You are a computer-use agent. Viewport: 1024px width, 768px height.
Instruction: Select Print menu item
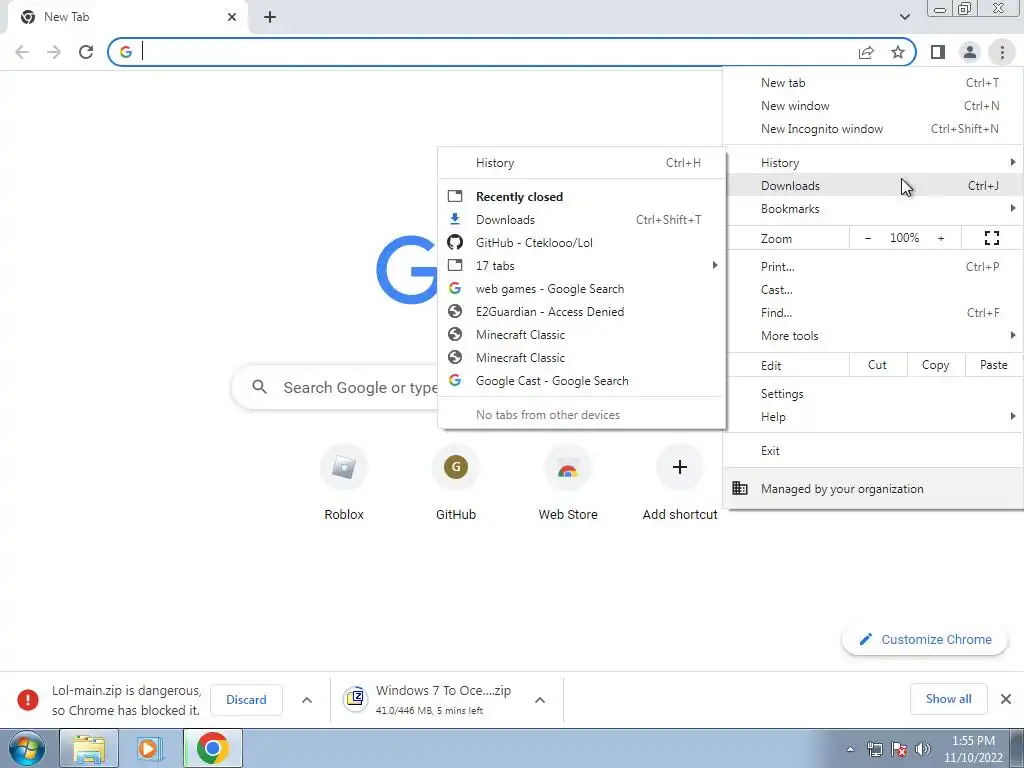point(873,266)
